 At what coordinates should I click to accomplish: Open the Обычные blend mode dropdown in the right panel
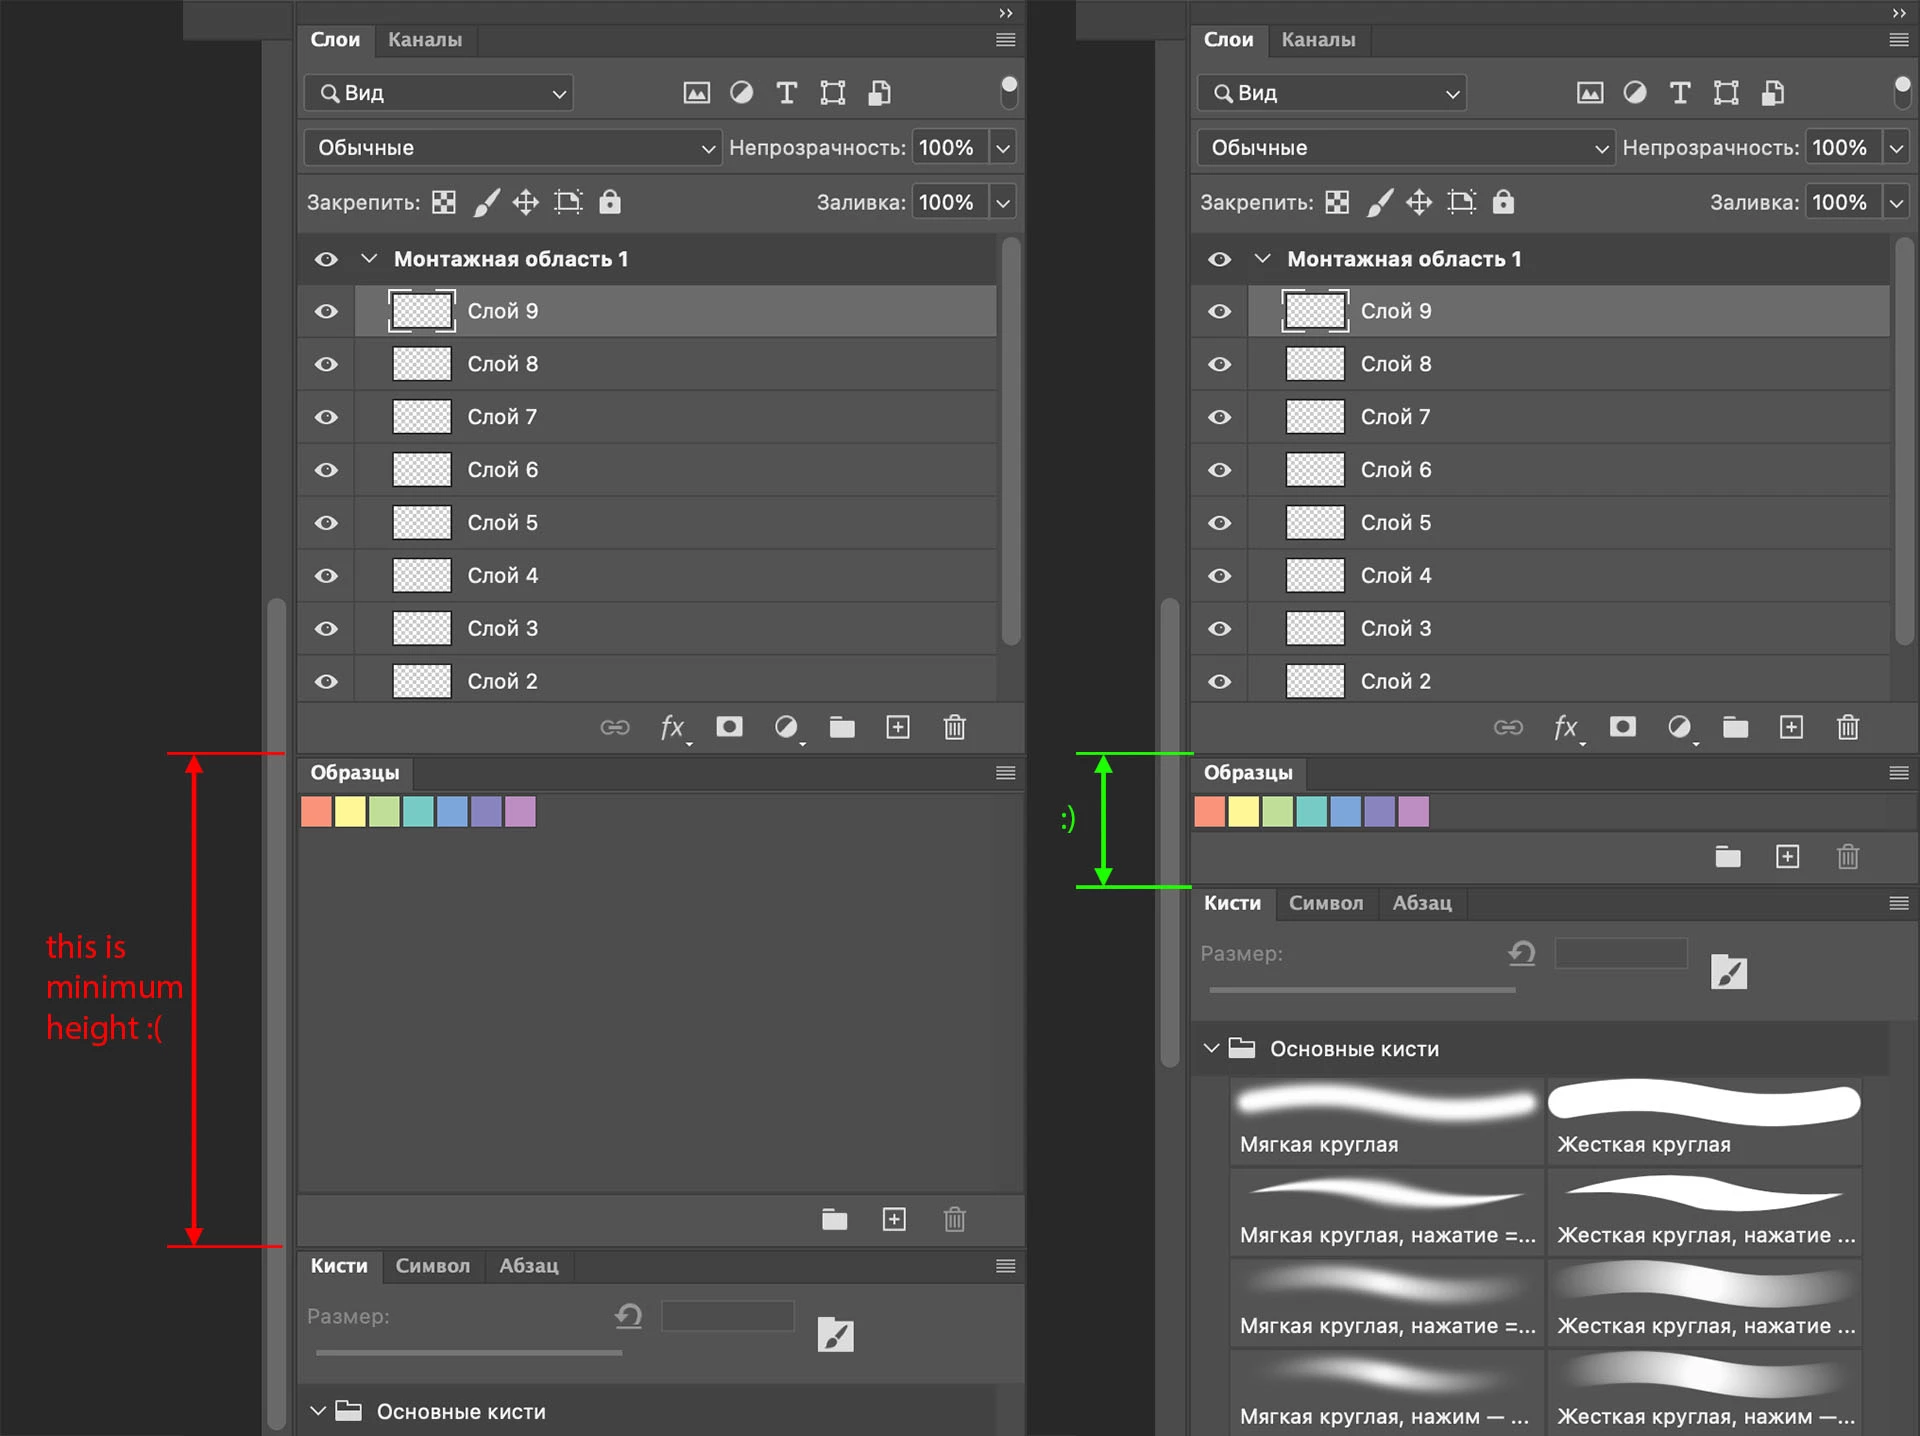pos(1404,148)
